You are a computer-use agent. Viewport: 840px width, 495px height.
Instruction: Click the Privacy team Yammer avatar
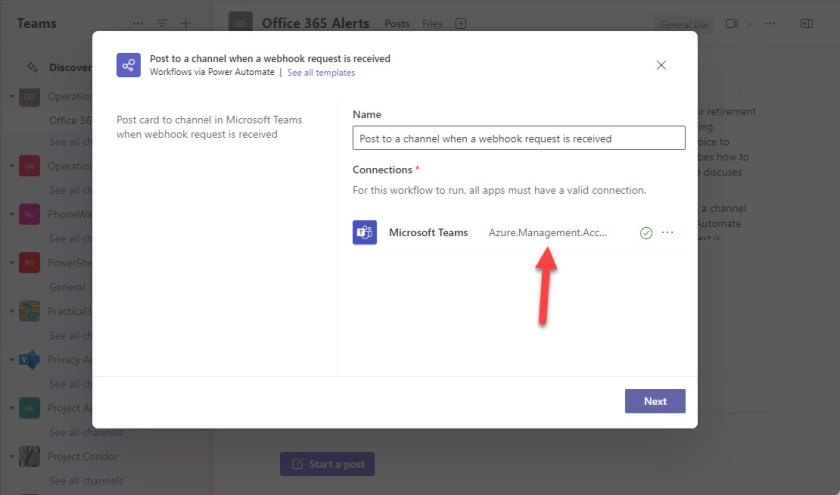tap(29, 359)
